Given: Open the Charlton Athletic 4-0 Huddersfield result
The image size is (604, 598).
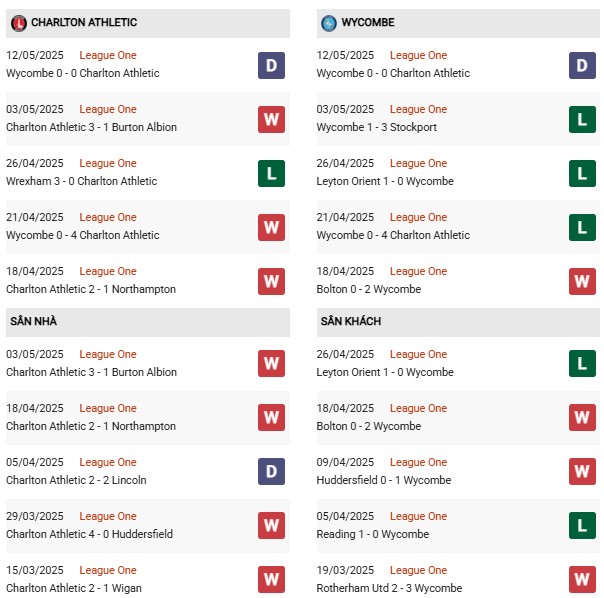Looking at the screenshot, I should tap(89, 534).
